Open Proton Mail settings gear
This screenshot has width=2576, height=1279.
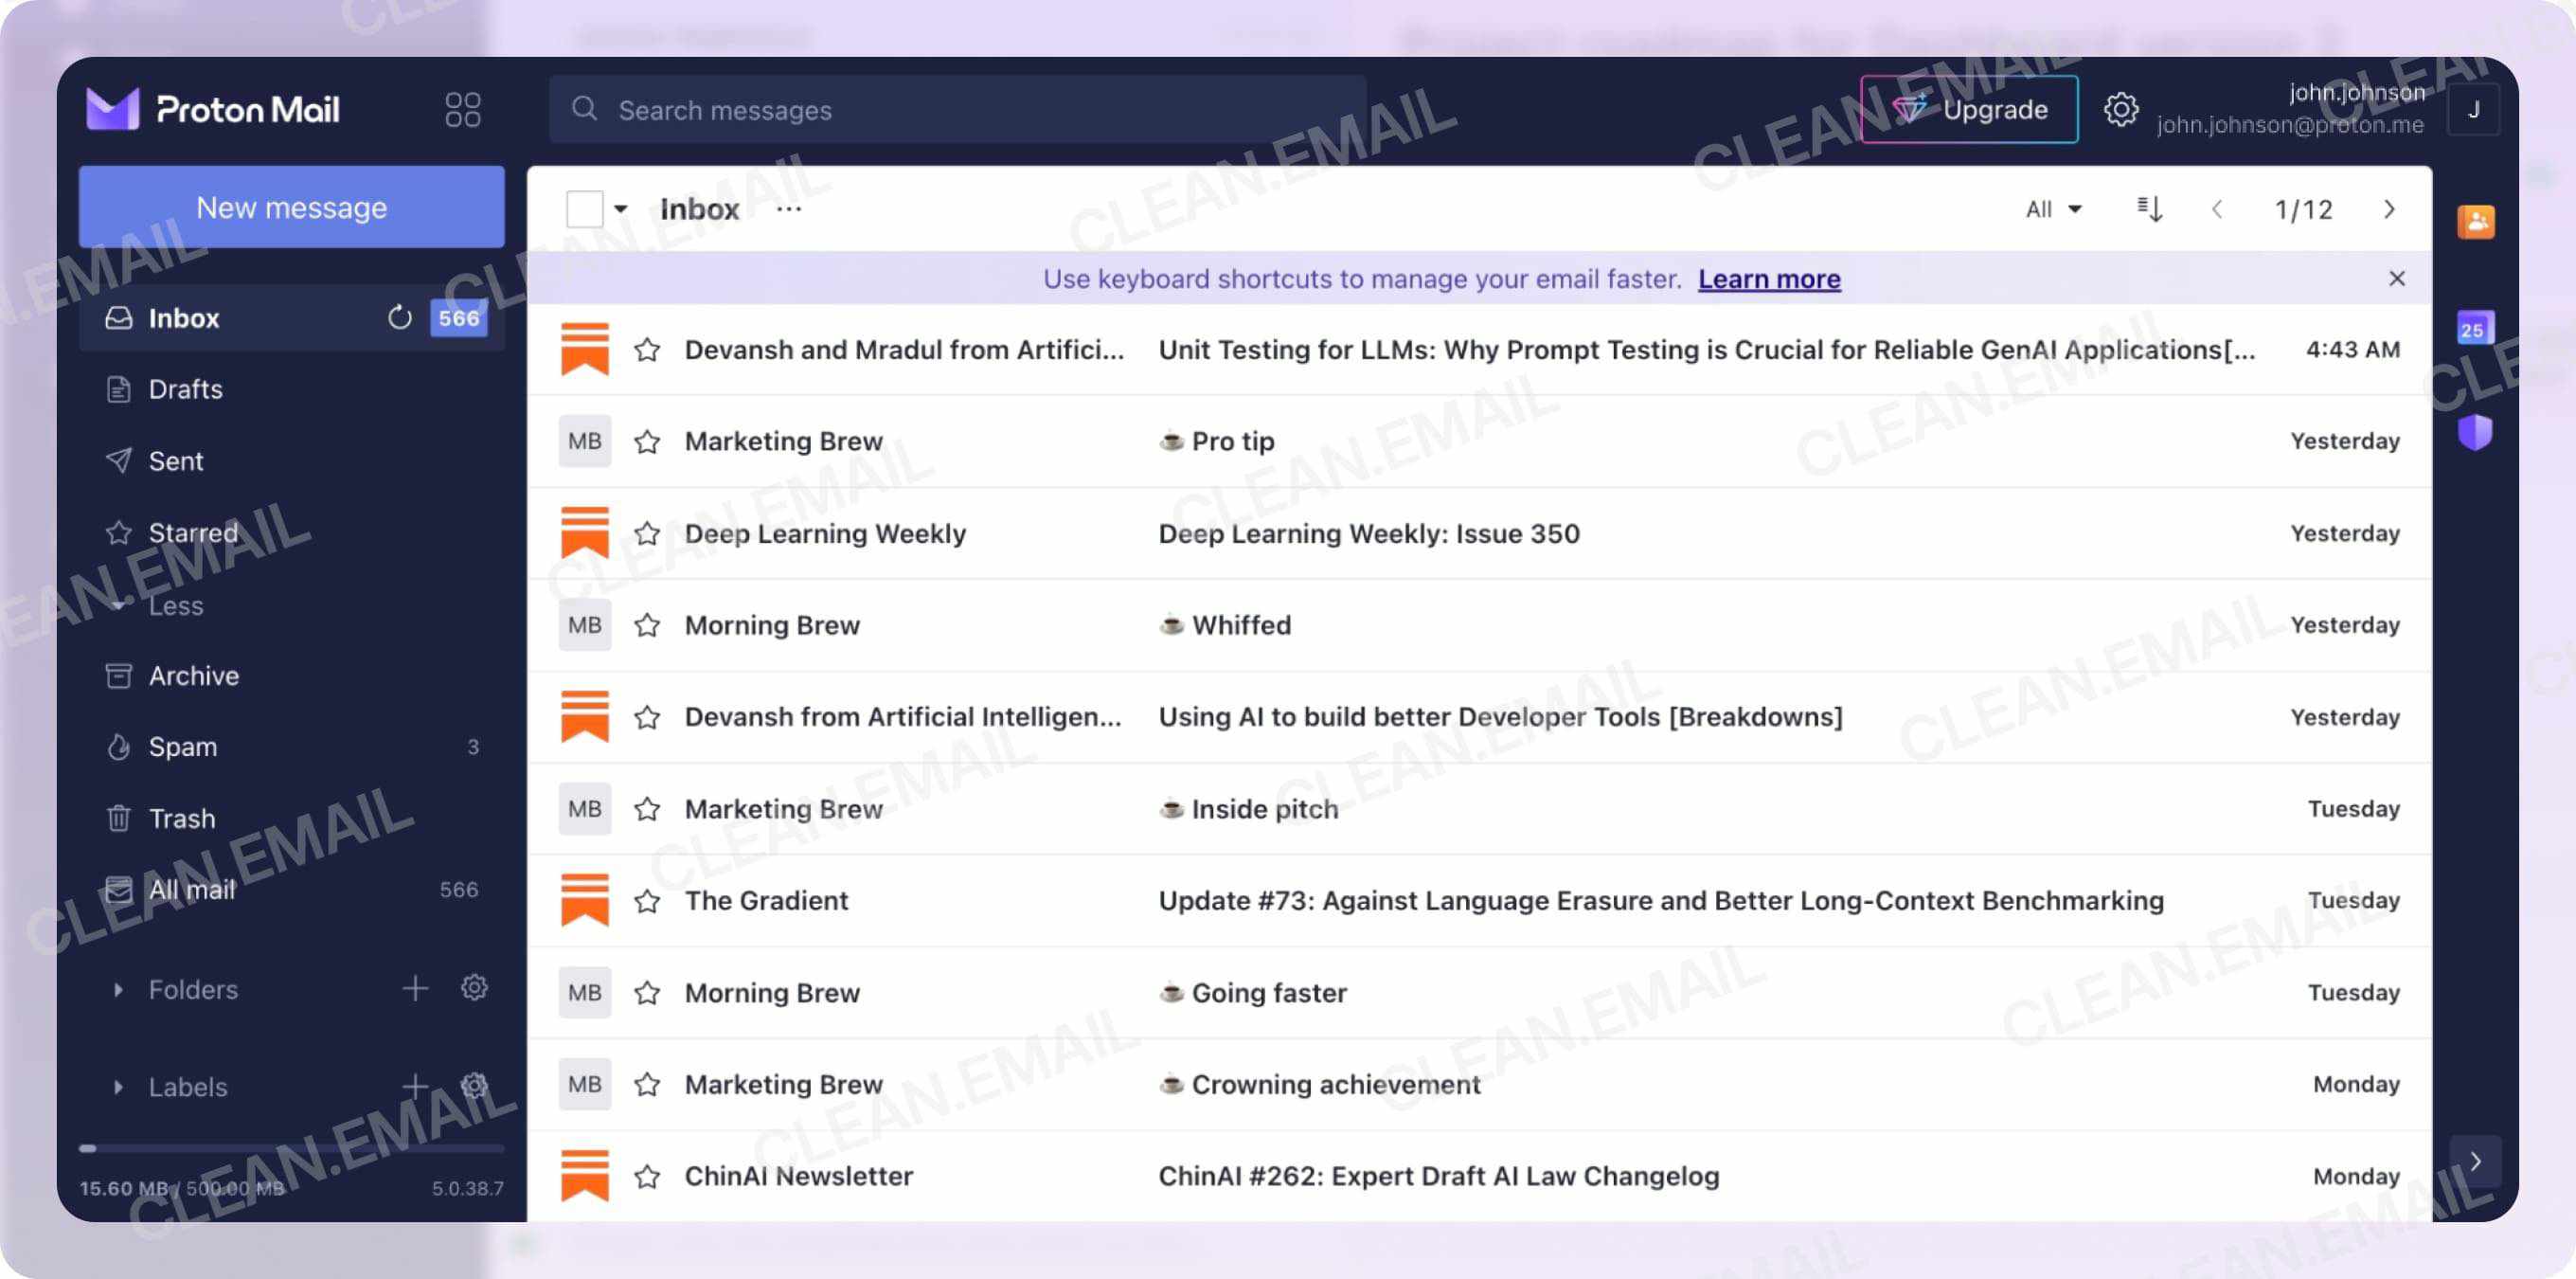[x=2121, y=110]
